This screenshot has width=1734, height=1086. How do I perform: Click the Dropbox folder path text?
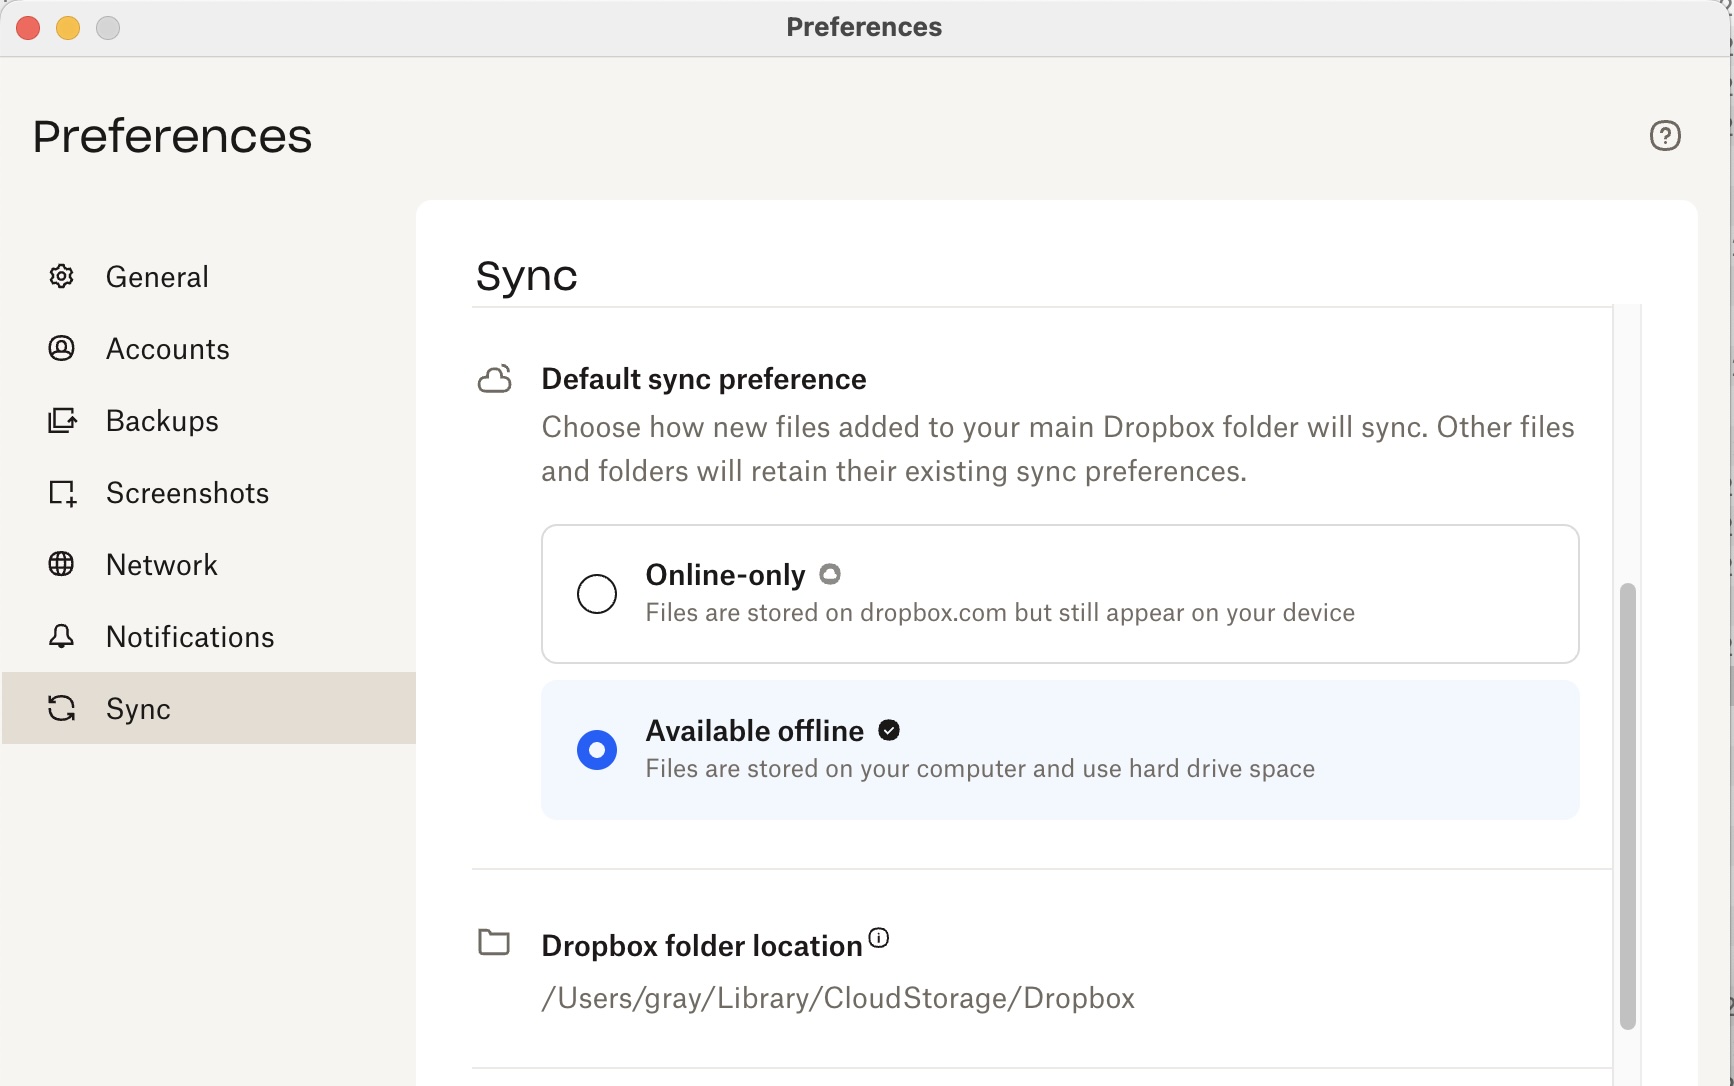[838, 998]
